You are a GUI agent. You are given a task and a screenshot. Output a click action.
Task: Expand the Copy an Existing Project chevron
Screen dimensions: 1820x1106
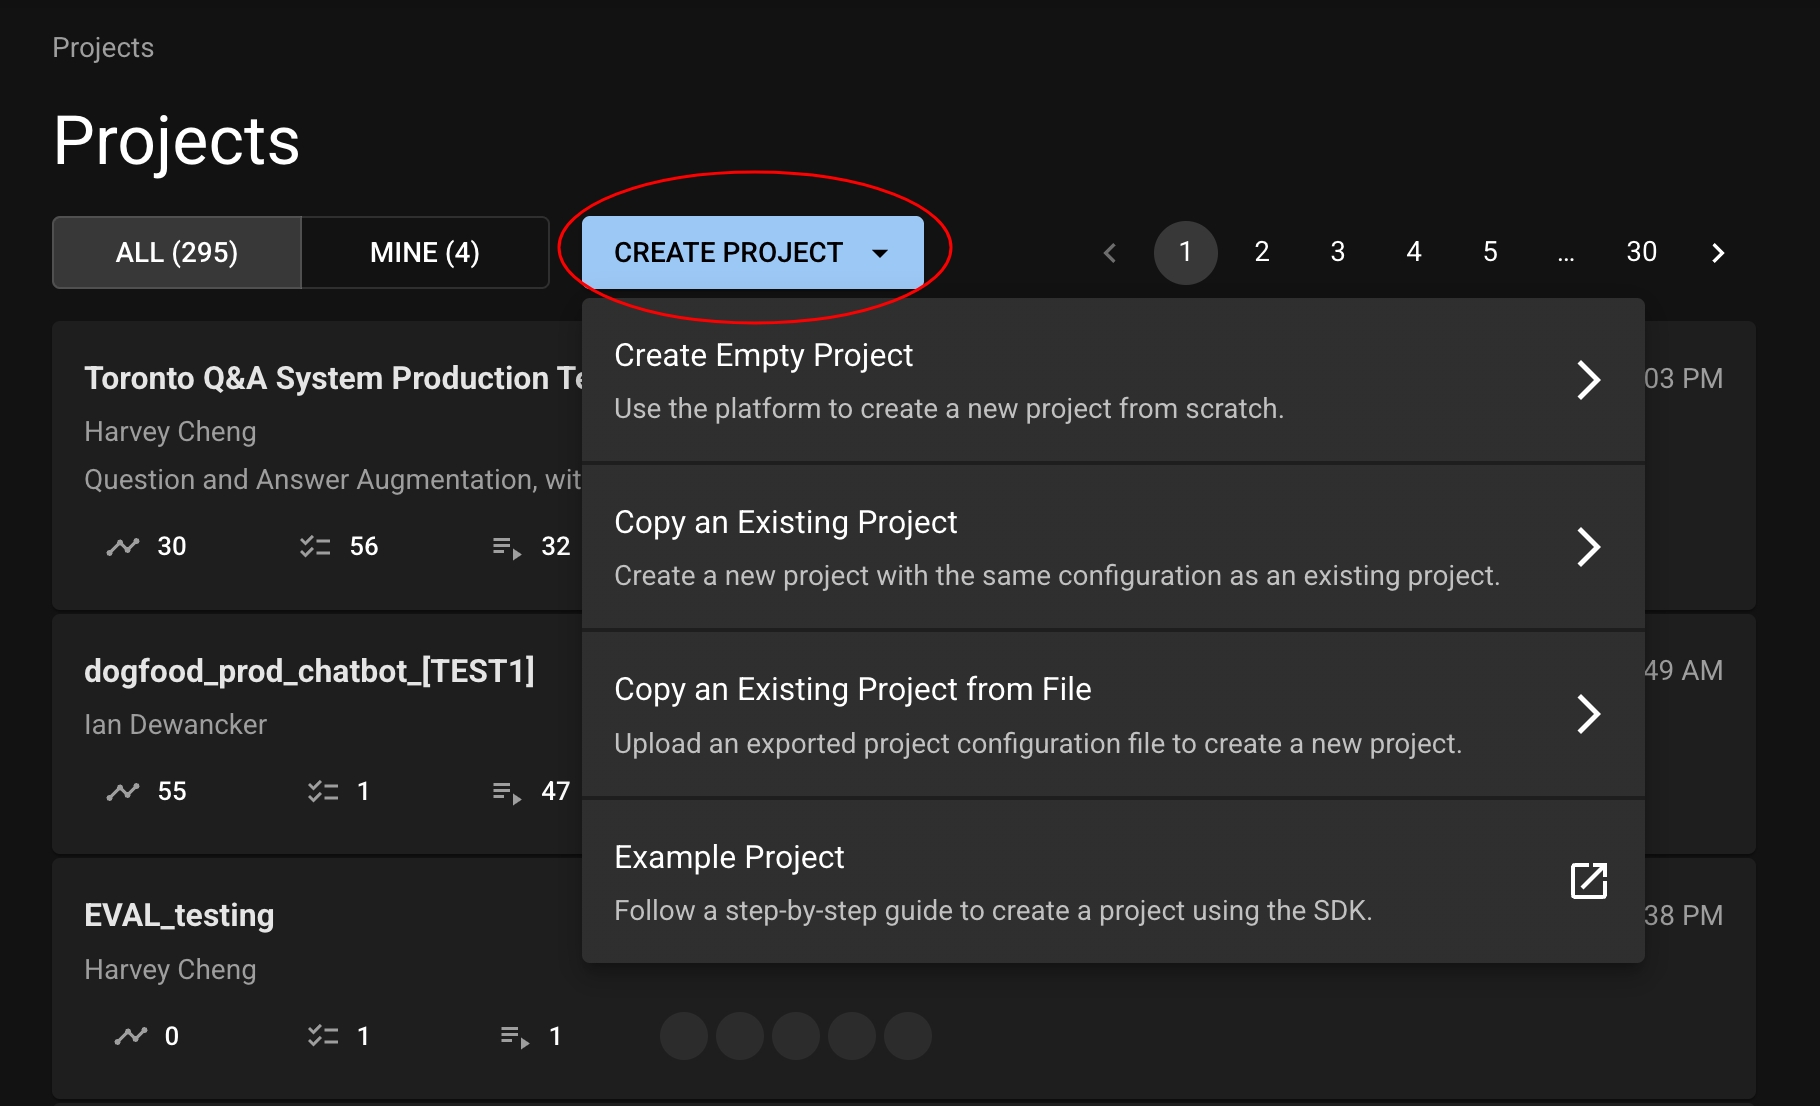[1588, 547]
